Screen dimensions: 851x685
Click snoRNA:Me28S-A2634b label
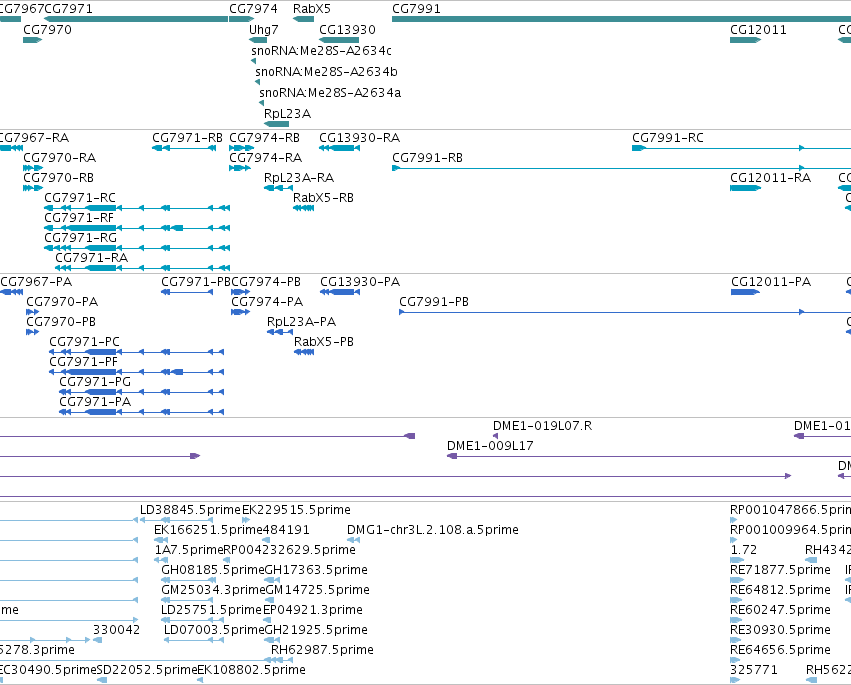pos(326,72)
